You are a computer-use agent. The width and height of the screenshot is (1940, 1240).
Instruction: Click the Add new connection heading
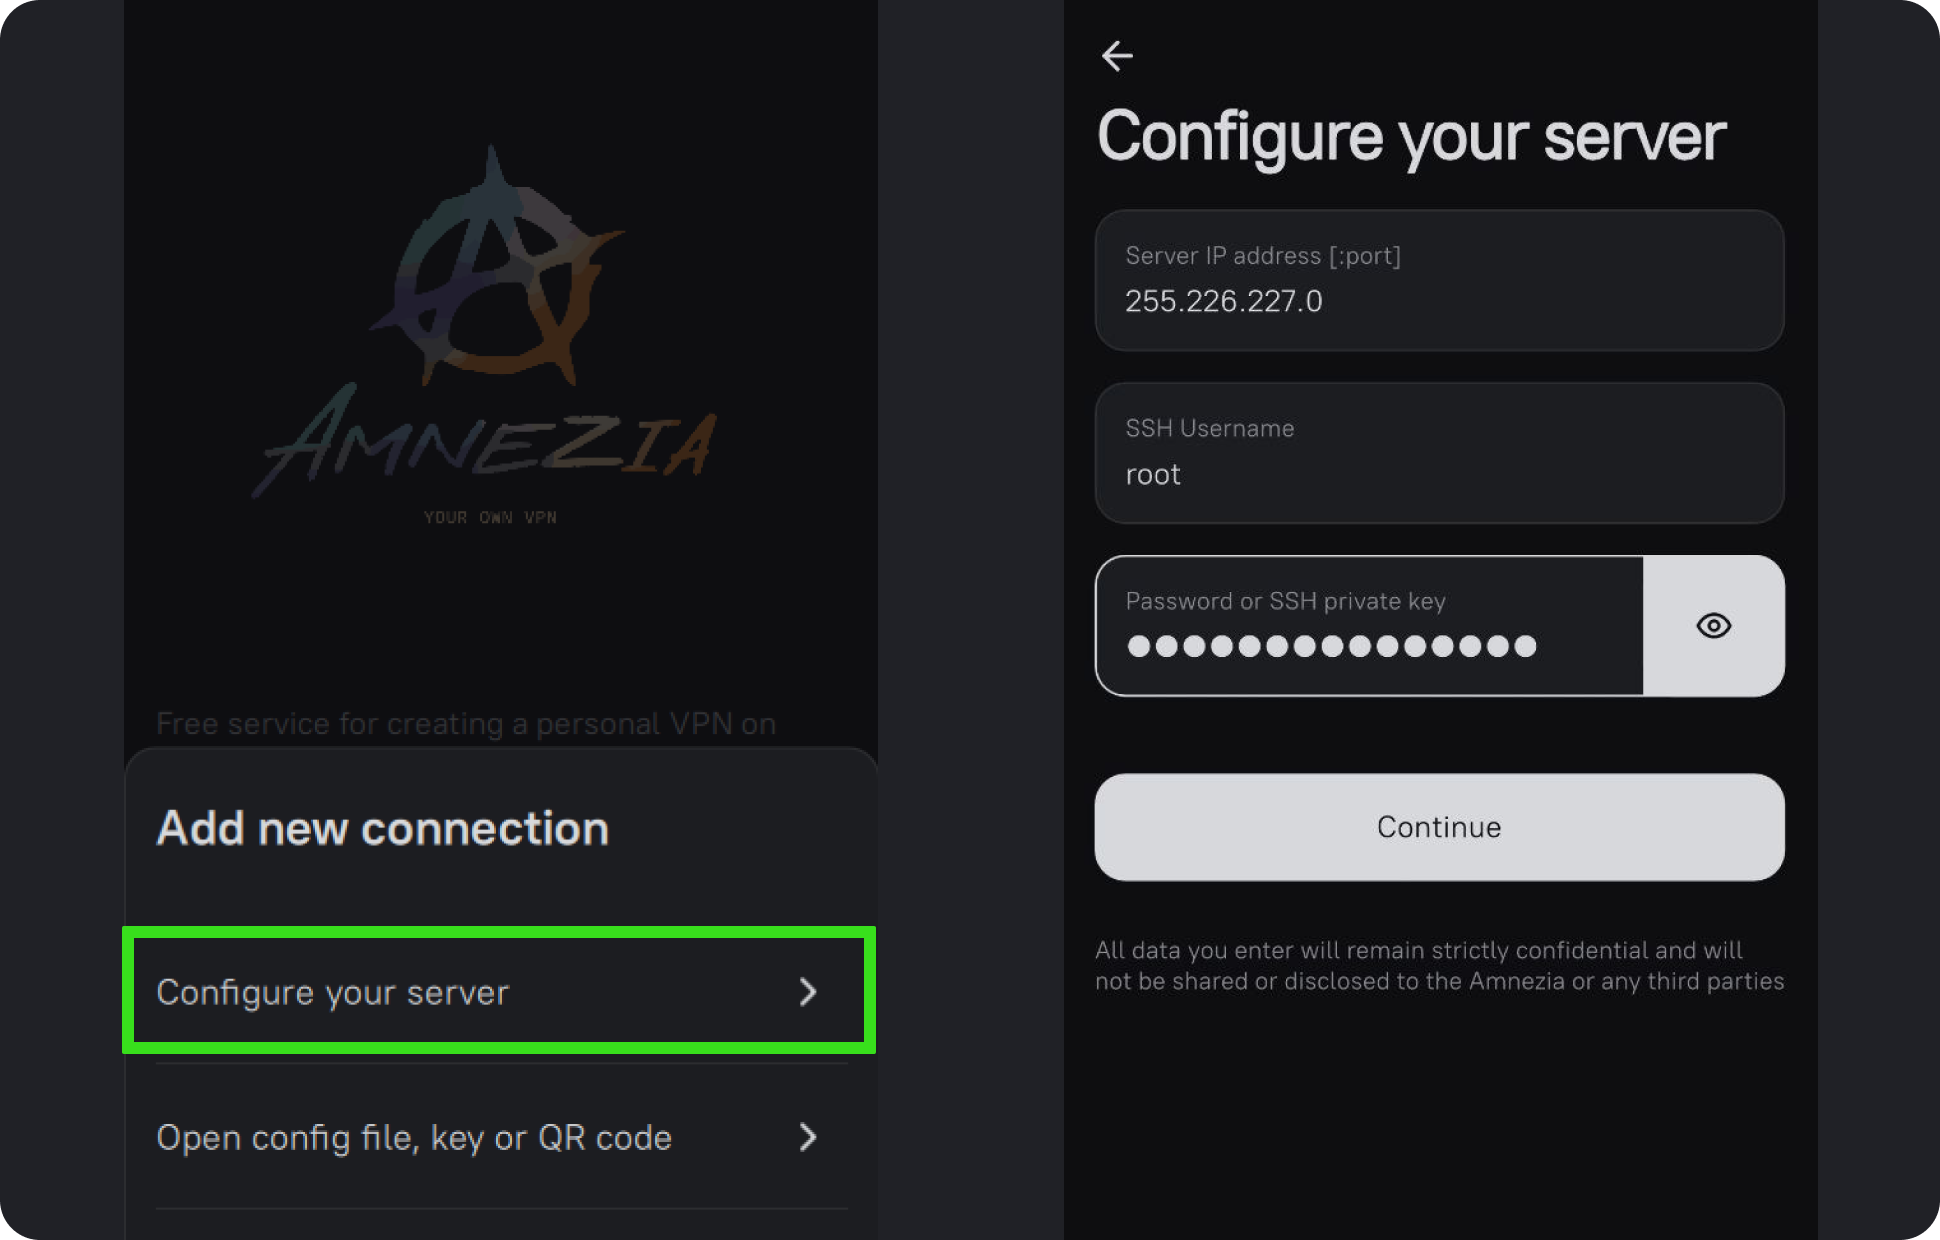382,827
